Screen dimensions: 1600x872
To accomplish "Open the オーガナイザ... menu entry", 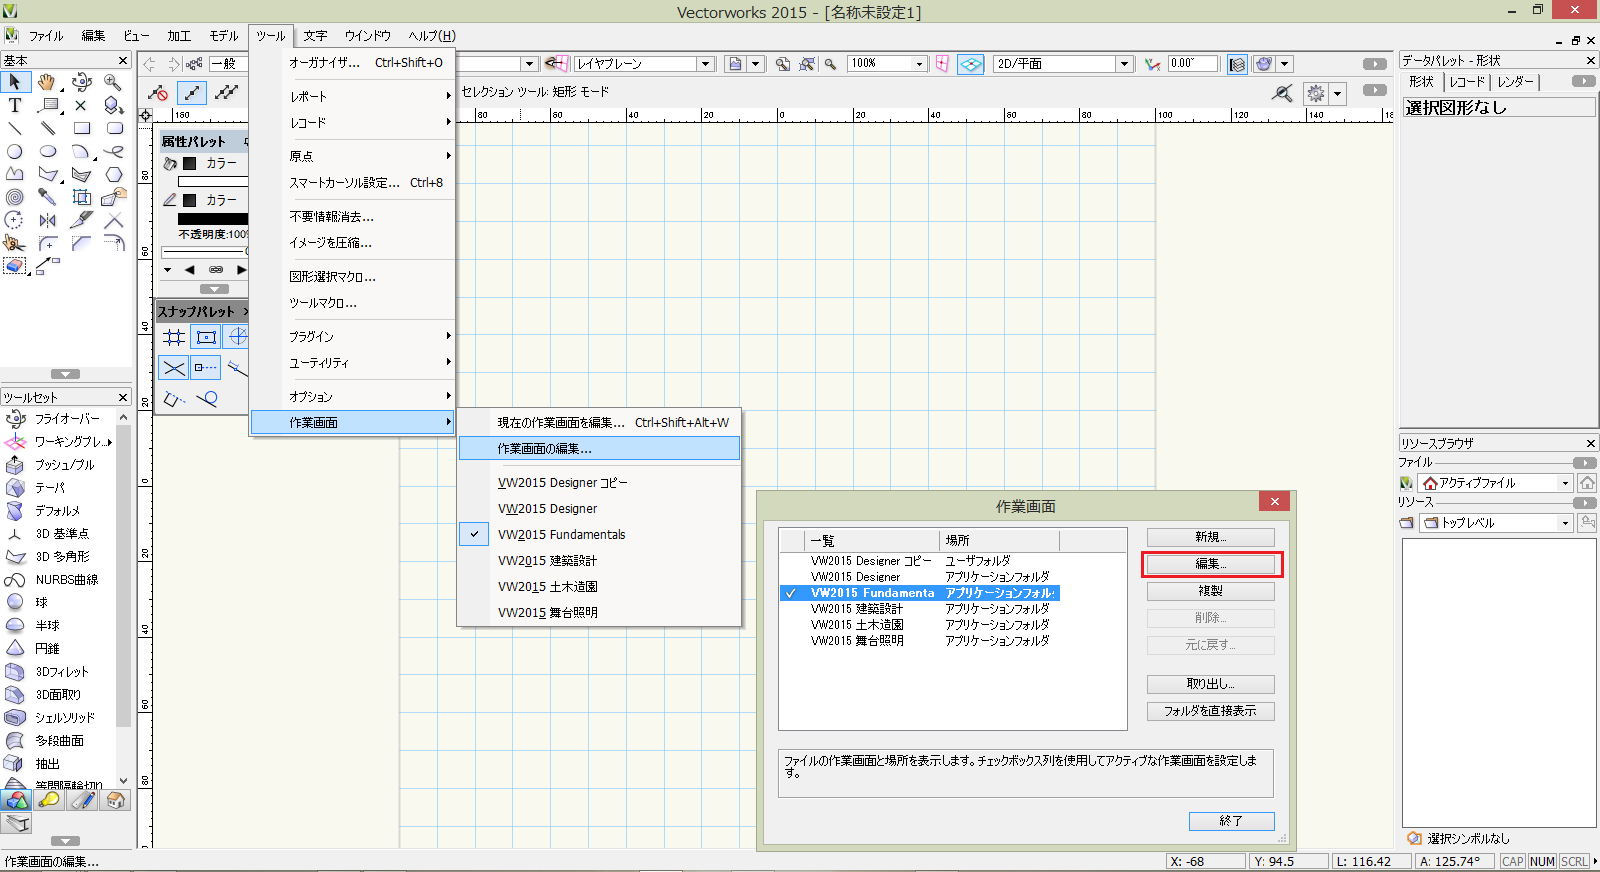I will point(352,62).
